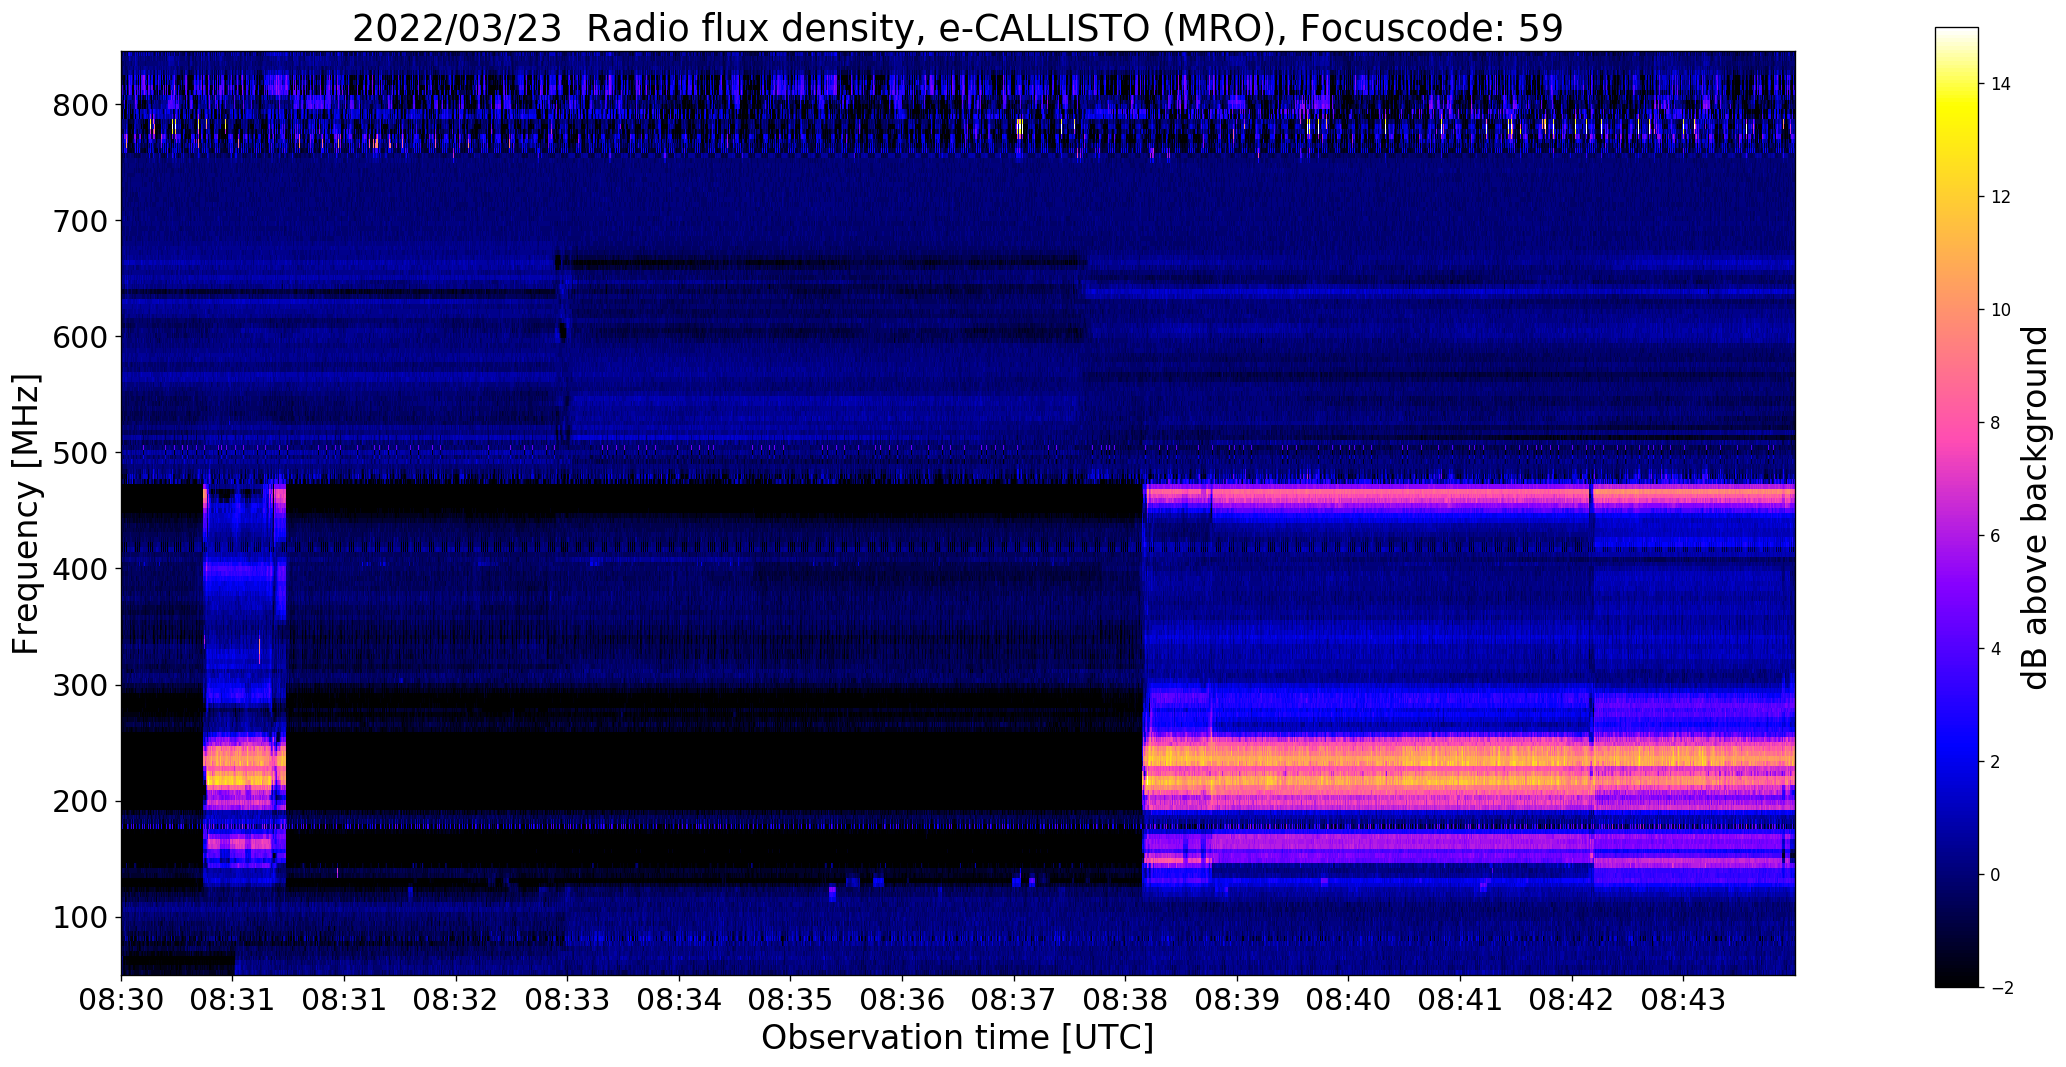Image resolution: width=2066 pixels, height=1067 pixels.
Task: Click the 08:37 time tick label
Action: coord(1014,1000)
